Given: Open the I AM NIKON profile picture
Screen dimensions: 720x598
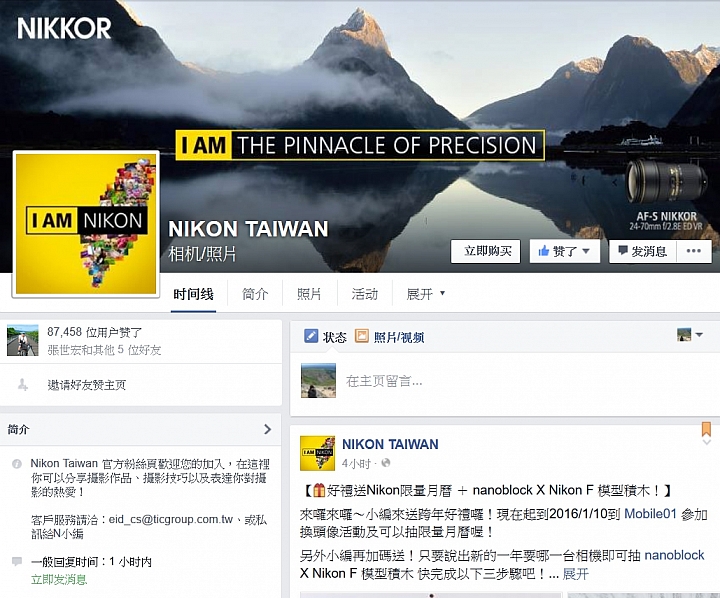Looking at the screenshot, I should pos(86,224).
